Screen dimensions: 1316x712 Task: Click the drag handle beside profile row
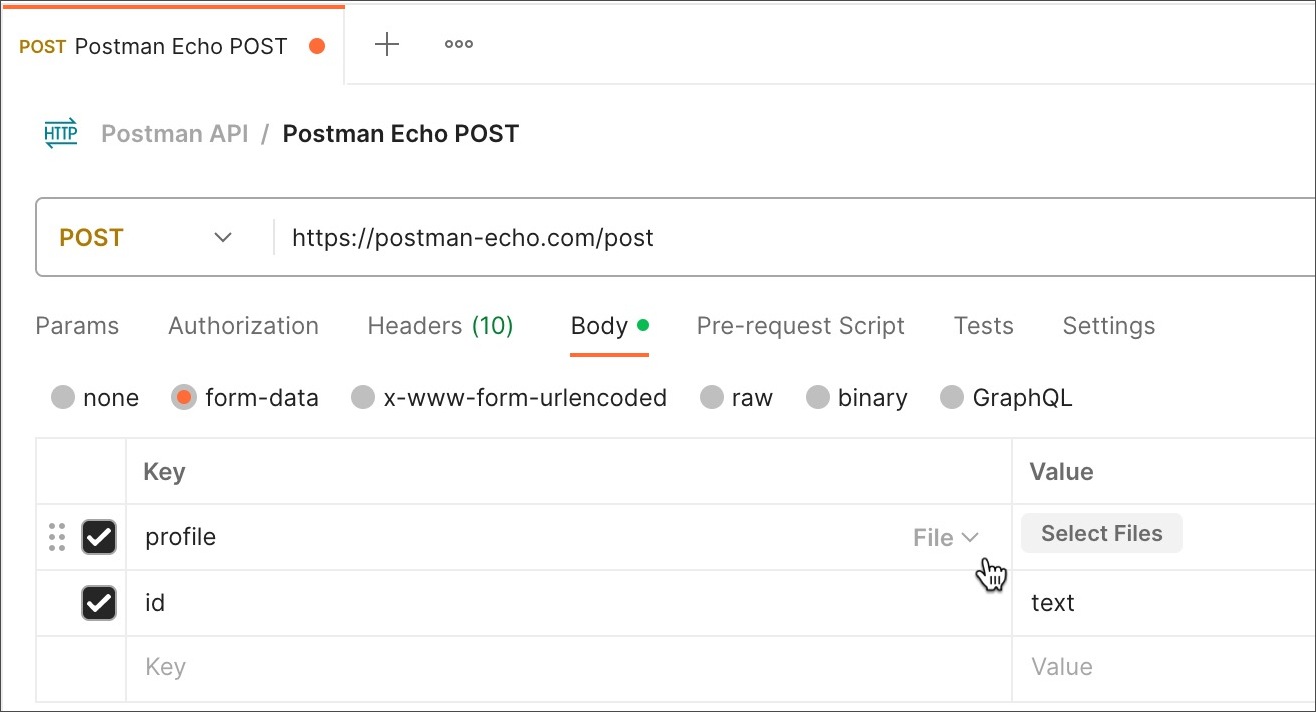tap(57, 538)
